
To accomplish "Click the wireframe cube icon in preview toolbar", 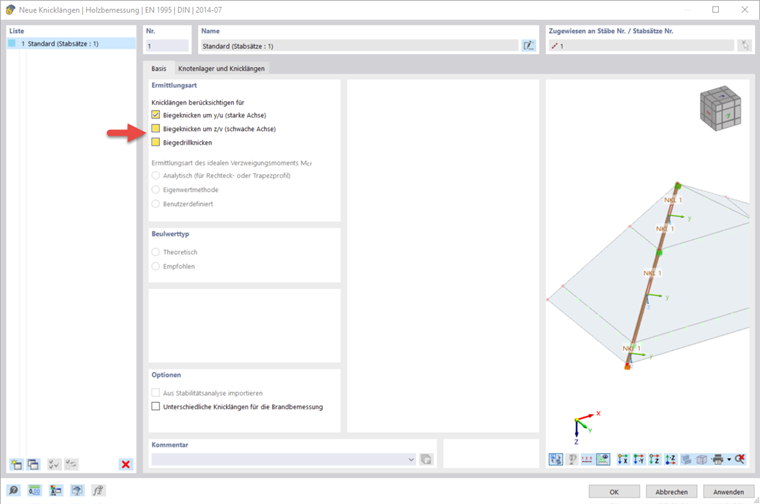I will 702,459.
